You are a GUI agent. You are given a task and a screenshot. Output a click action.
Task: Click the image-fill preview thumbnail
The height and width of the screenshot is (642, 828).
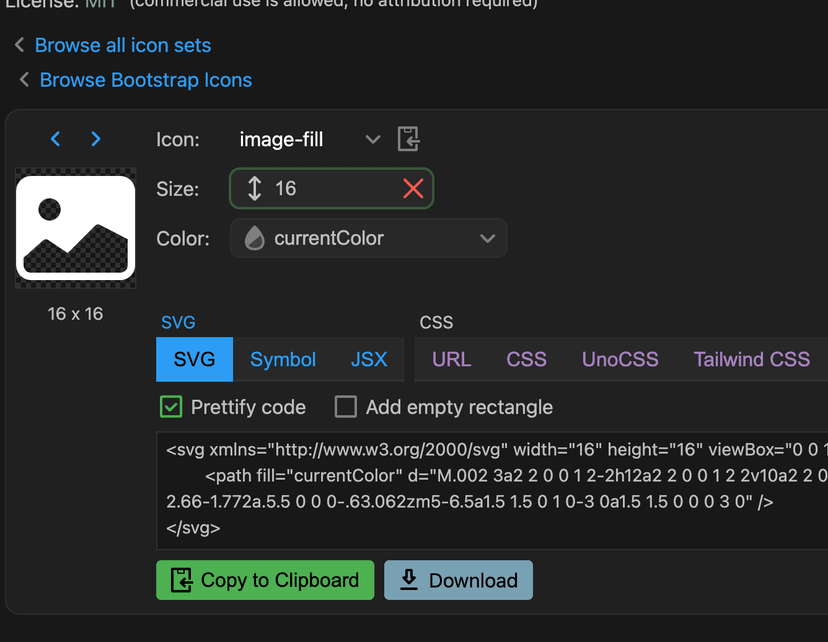tap(75, 227)
